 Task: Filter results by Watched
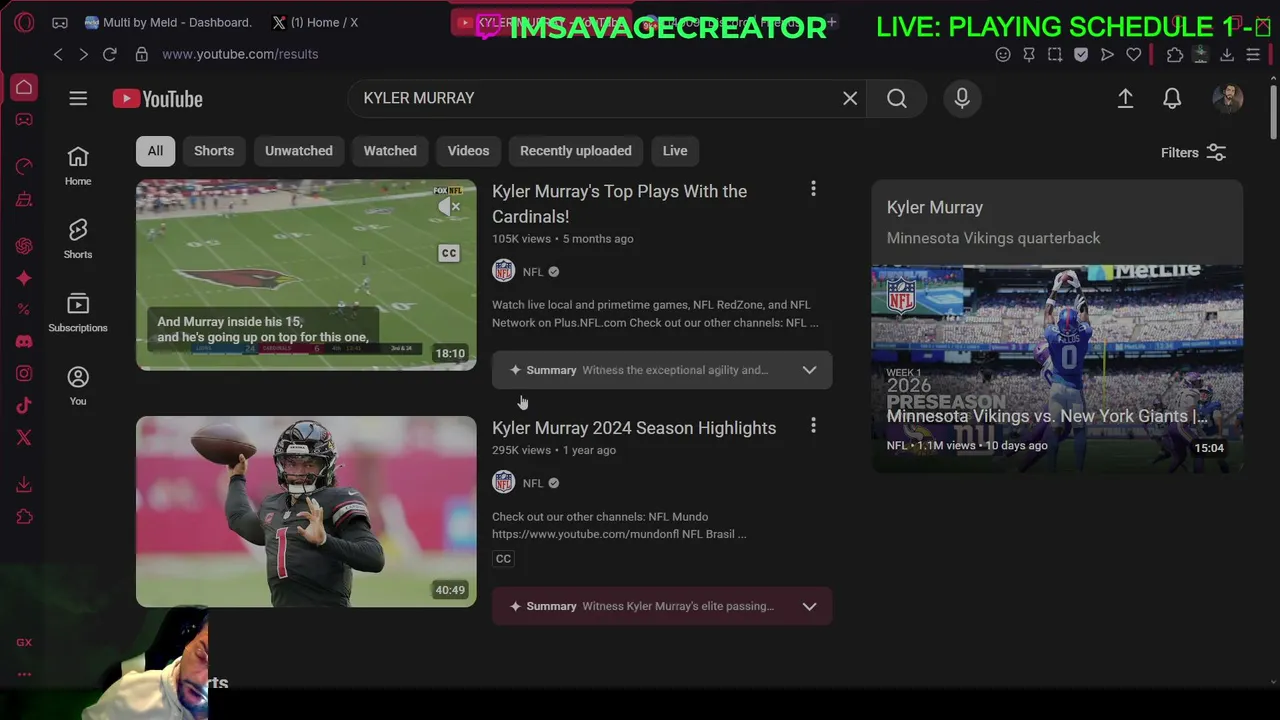pos(390,151)
